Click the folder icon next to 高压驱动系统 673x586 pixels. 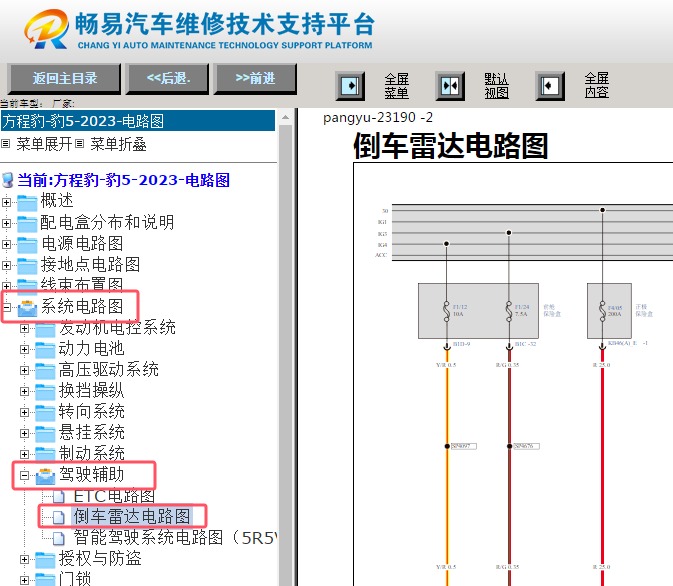(45, 371)
